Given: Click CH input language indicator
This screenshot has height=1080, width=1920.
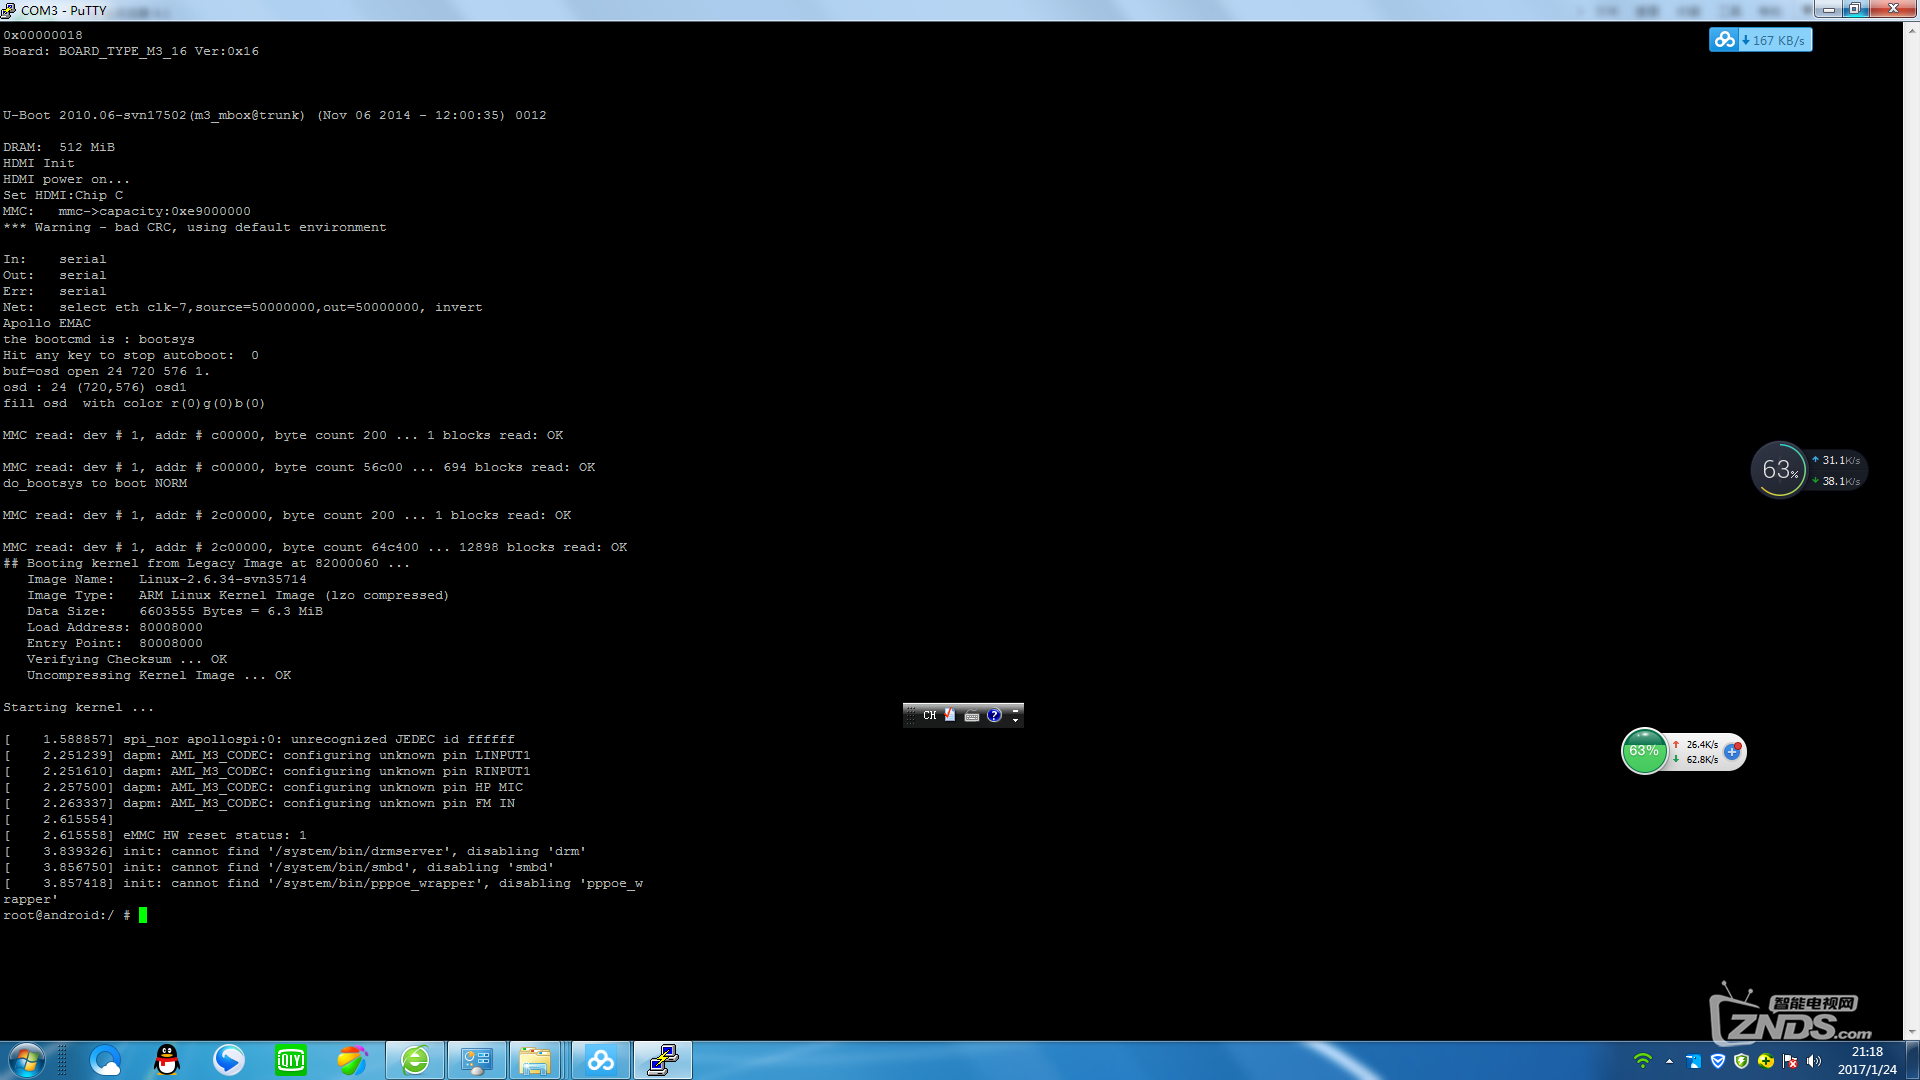Looking at the screenshot, I should point(930,715).
